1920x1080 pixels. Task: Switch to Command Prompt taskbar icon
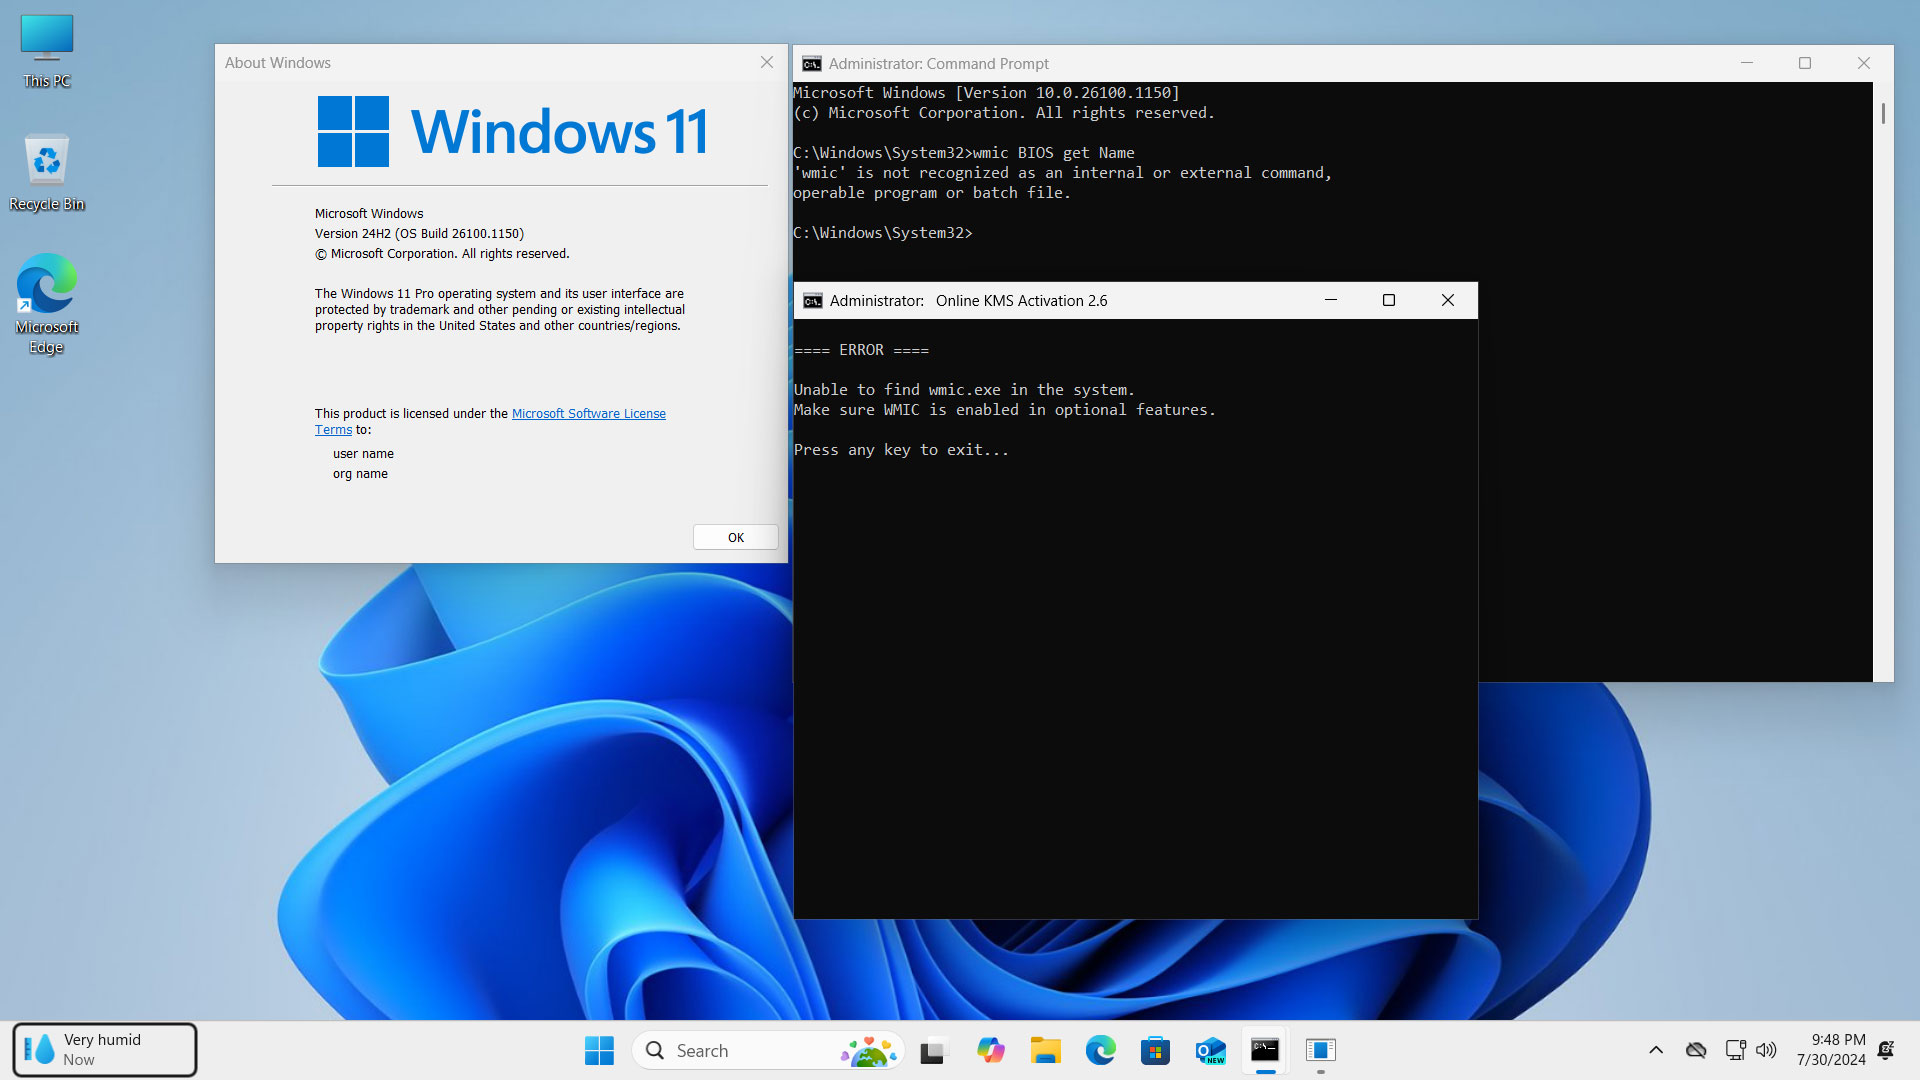point(1265,1050)
